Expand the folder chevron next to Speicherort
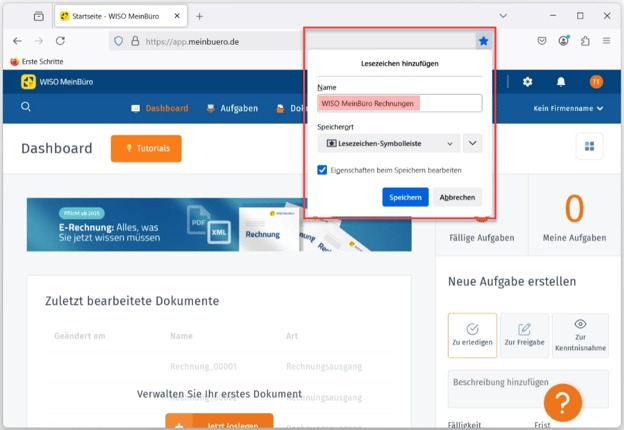The image size is (624, 430). pos(473,144)
